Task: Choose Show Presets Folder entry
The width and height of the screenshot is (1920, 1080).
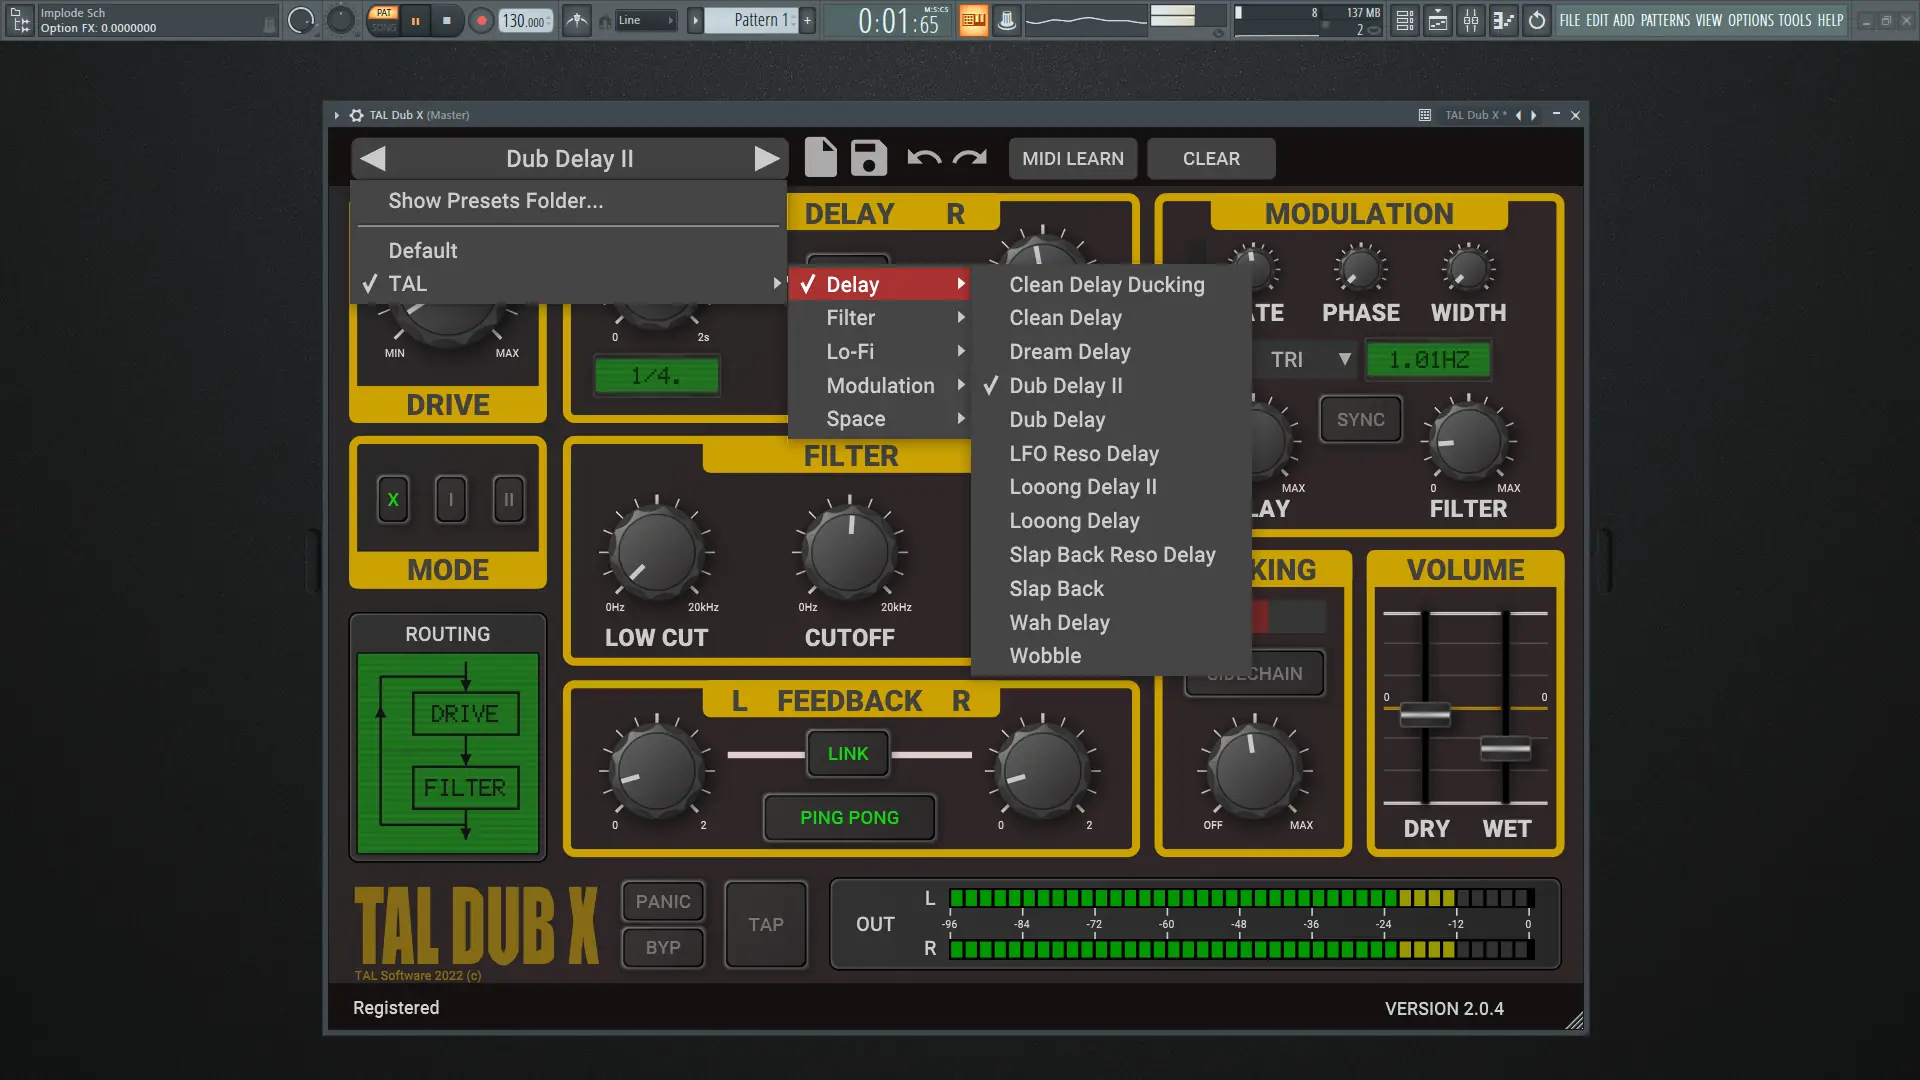Action: tap(495, 201)
